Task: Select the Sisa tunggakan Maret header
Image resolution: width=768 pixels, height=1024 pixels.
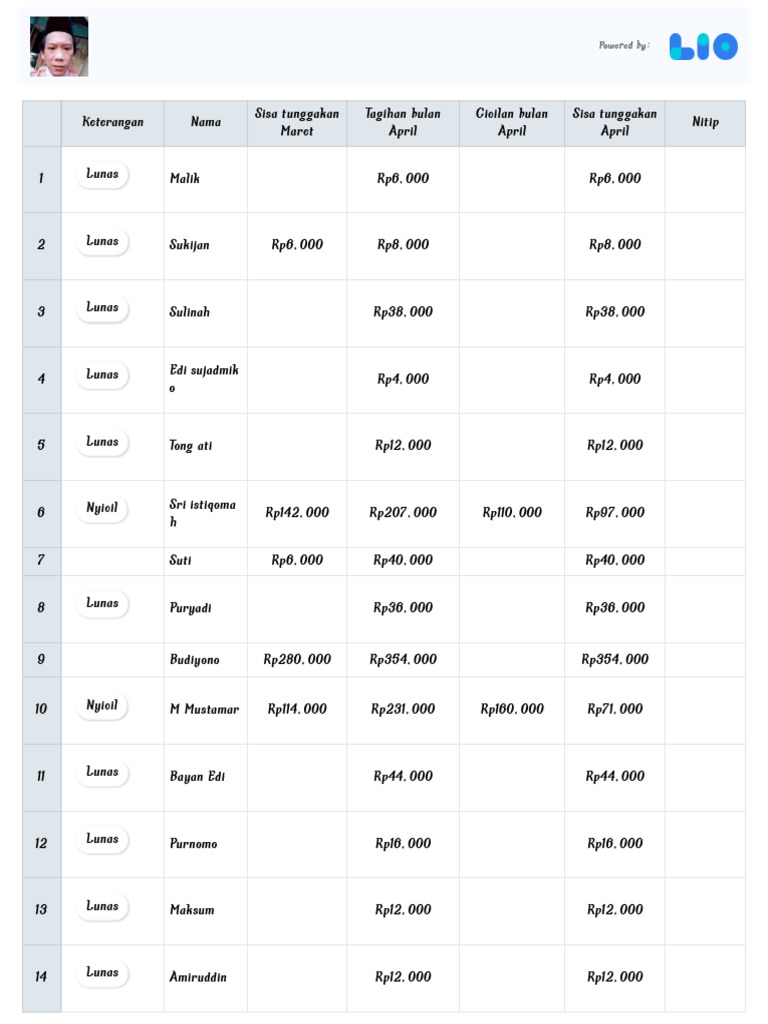Action: pos(297,123)
